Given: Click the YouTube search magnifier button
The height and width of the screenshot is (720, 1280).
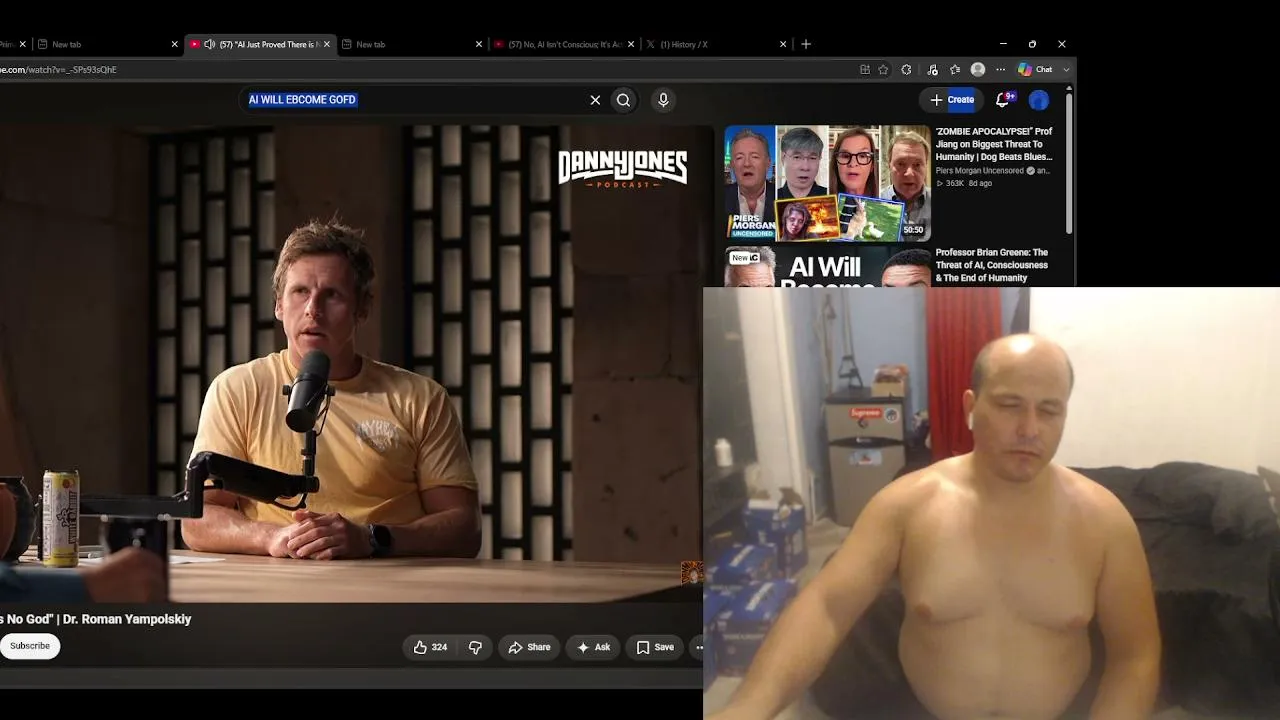Looking at the screenshot, I should coord(623,100).
